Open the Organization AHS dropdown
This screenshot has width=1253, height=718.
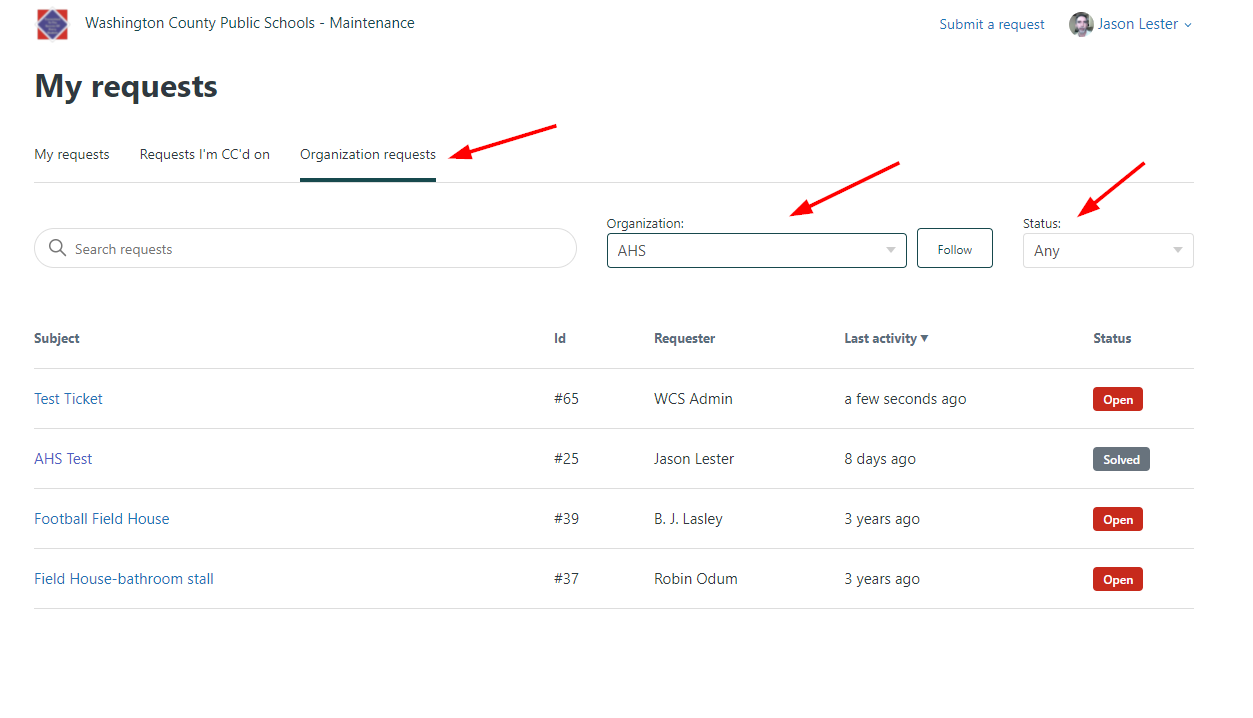pos(756,250)
